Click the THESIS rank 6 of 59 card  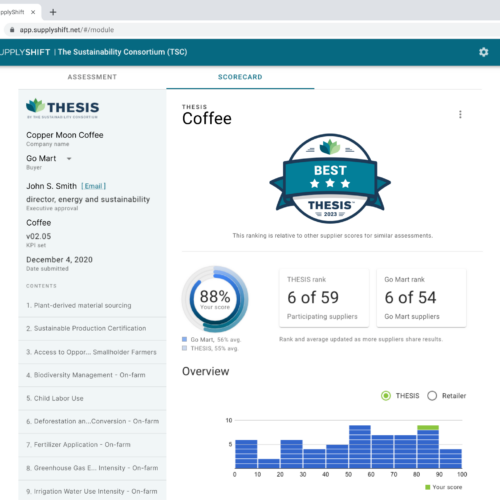click(324, 298)
